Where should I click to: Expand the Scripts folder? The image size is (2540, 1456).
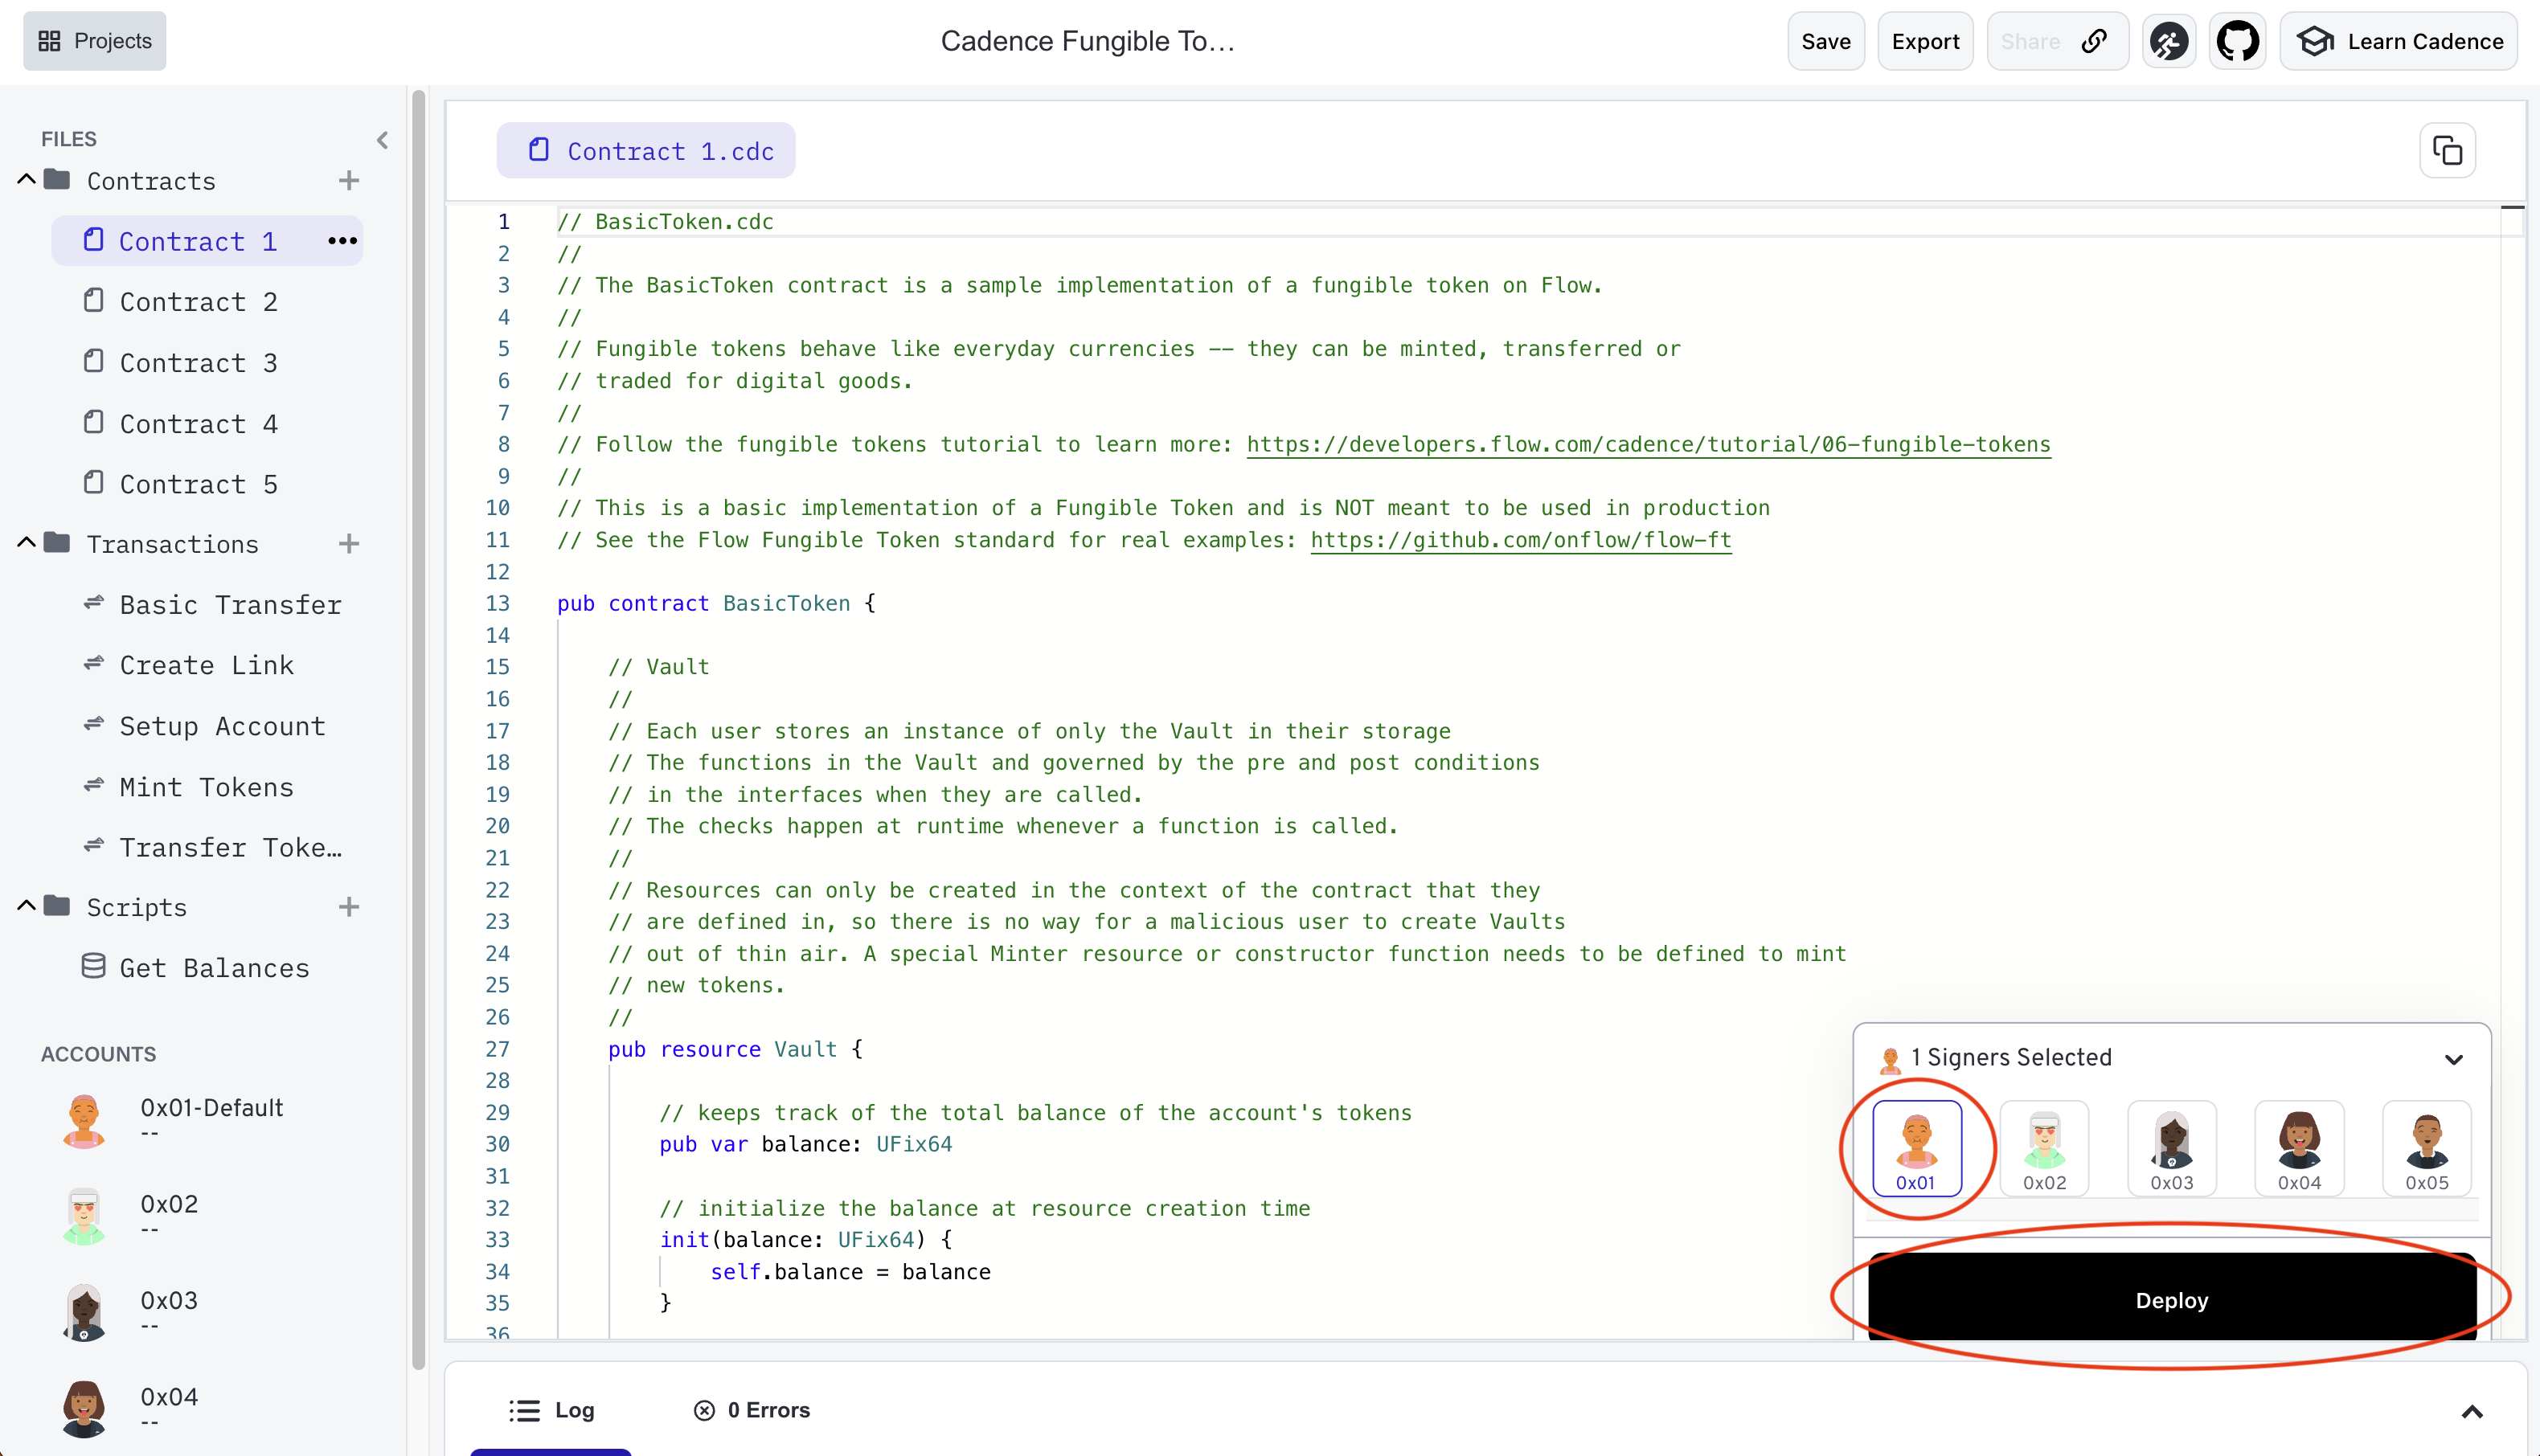(x=28, y=906)
